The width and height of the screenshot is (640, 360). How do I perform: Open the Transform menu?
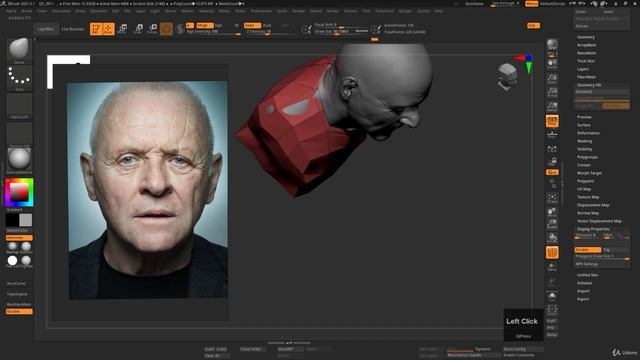coord(384,11)
